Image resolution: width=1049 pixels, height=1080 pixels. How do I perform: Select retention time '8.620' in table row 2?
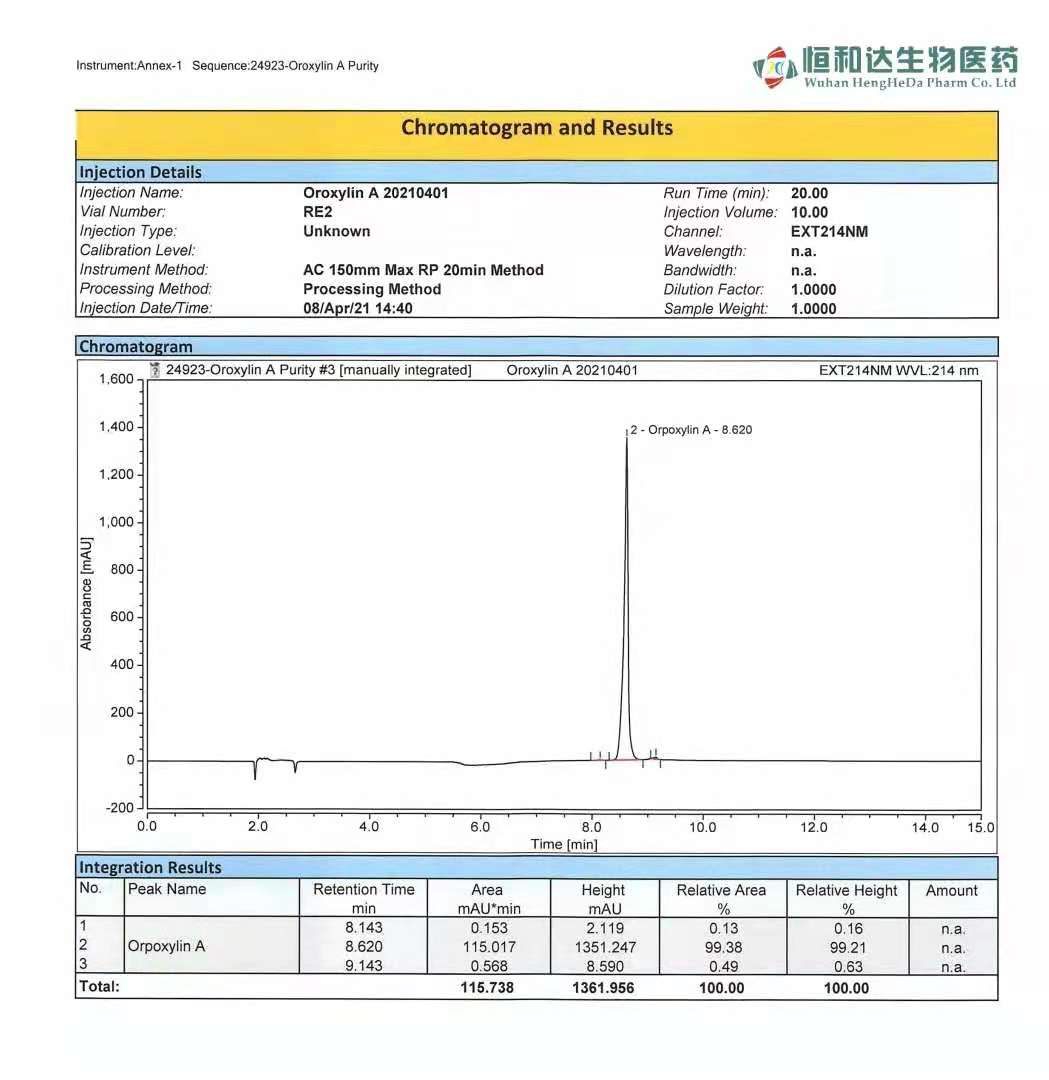(x=364, y=946)
